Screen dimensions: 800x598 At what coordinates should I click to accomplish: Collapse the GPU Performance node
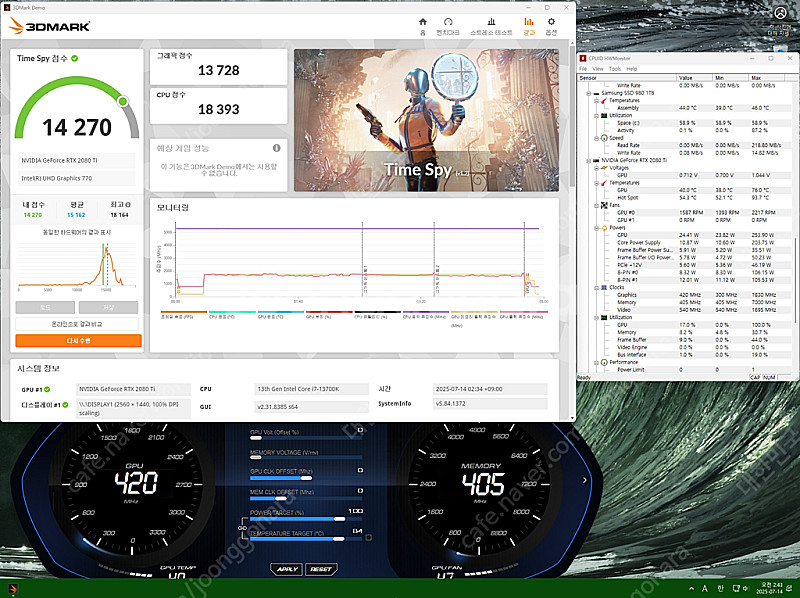596,362
